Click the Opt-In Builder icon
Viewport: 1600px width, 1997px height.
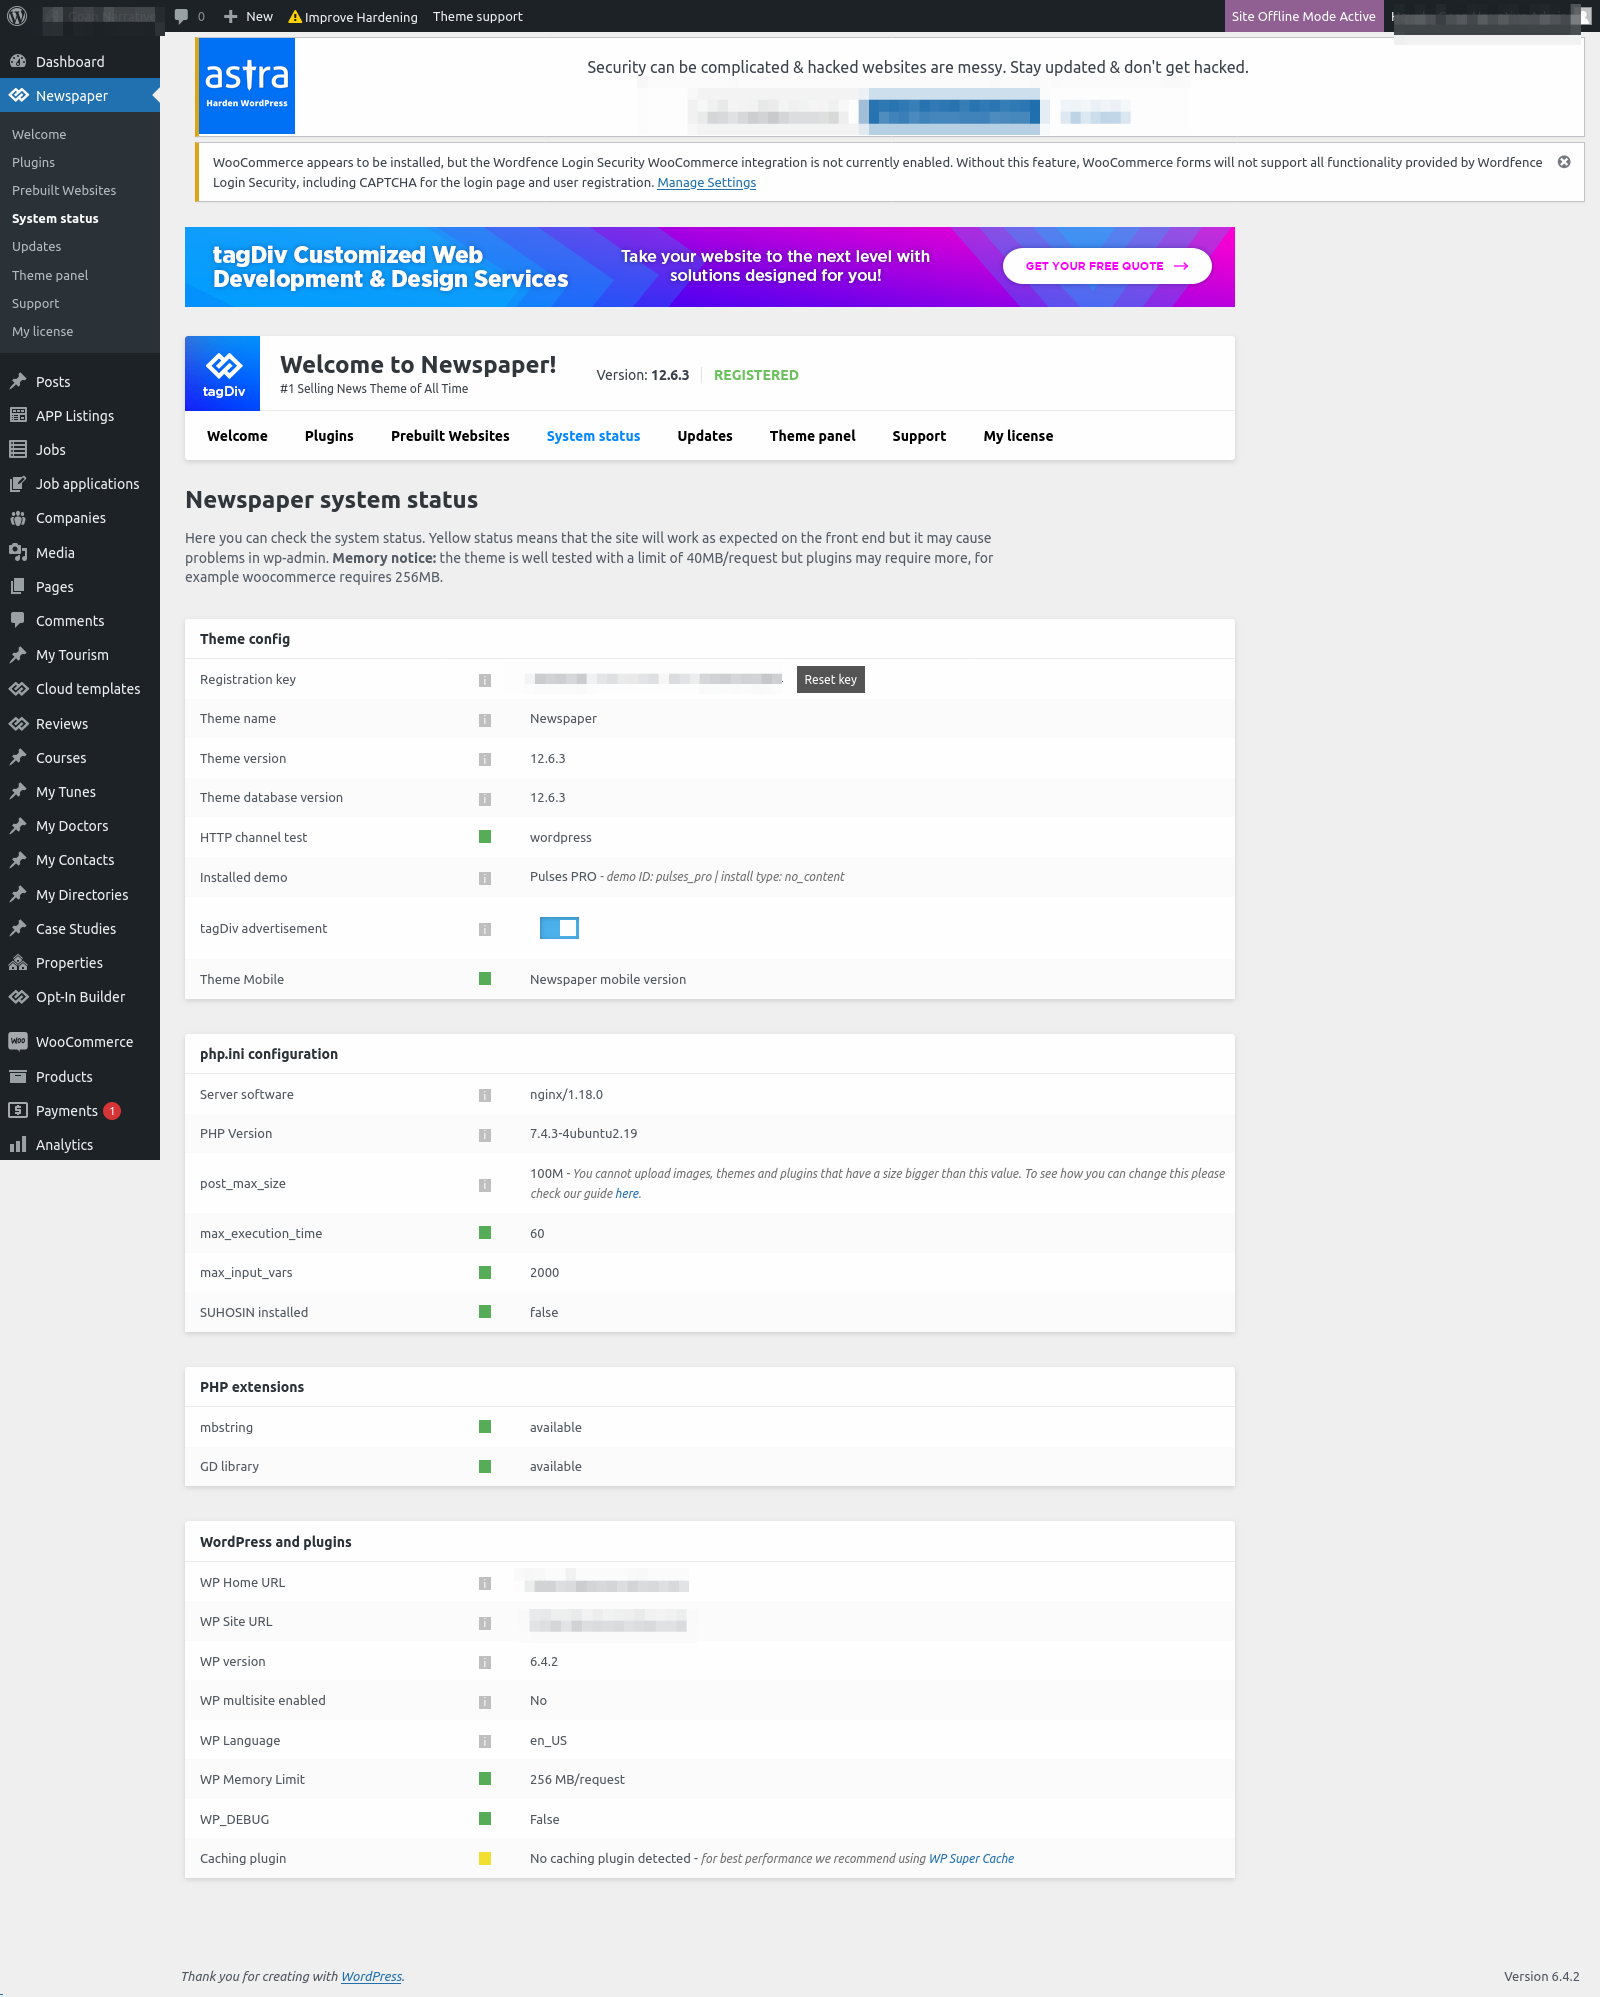[18, 997]
